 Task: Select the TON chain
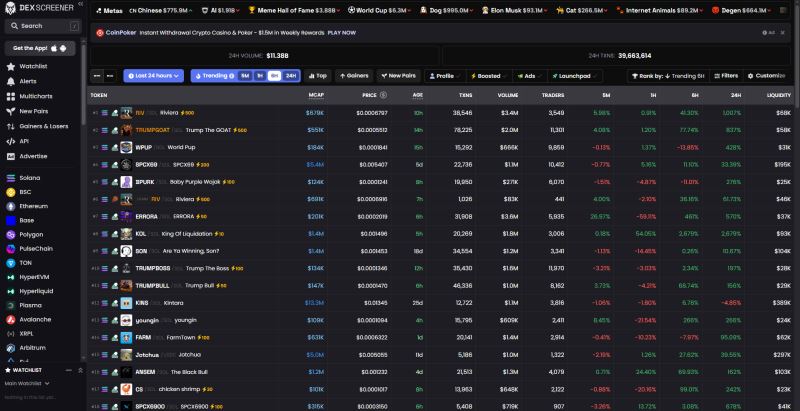26,263
